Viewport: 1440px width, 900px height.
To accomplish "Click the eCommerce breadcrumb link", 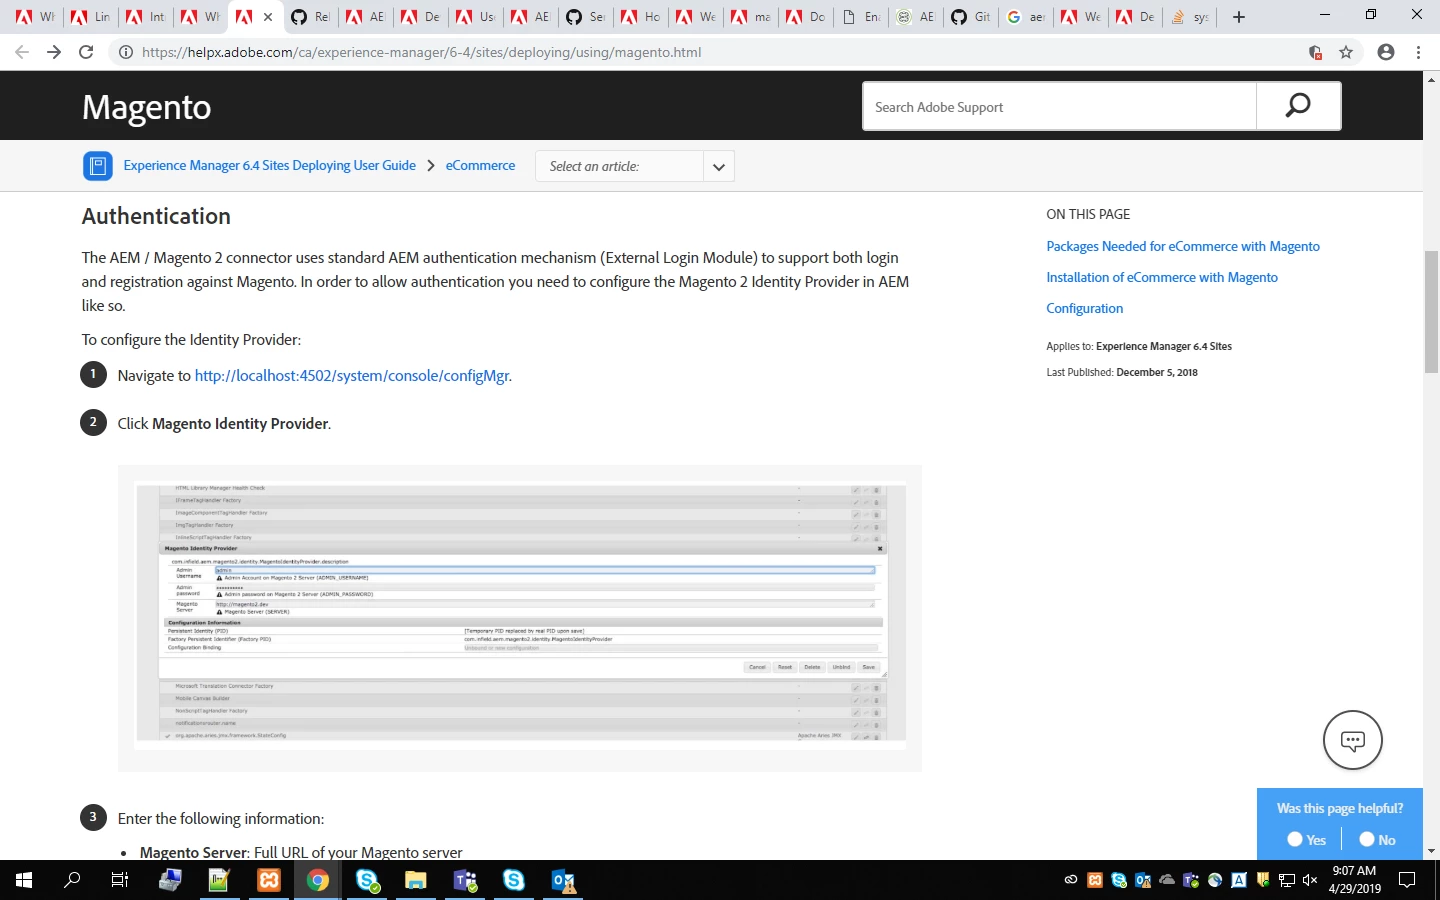I will pyautogui.click(x=480, y=166).
